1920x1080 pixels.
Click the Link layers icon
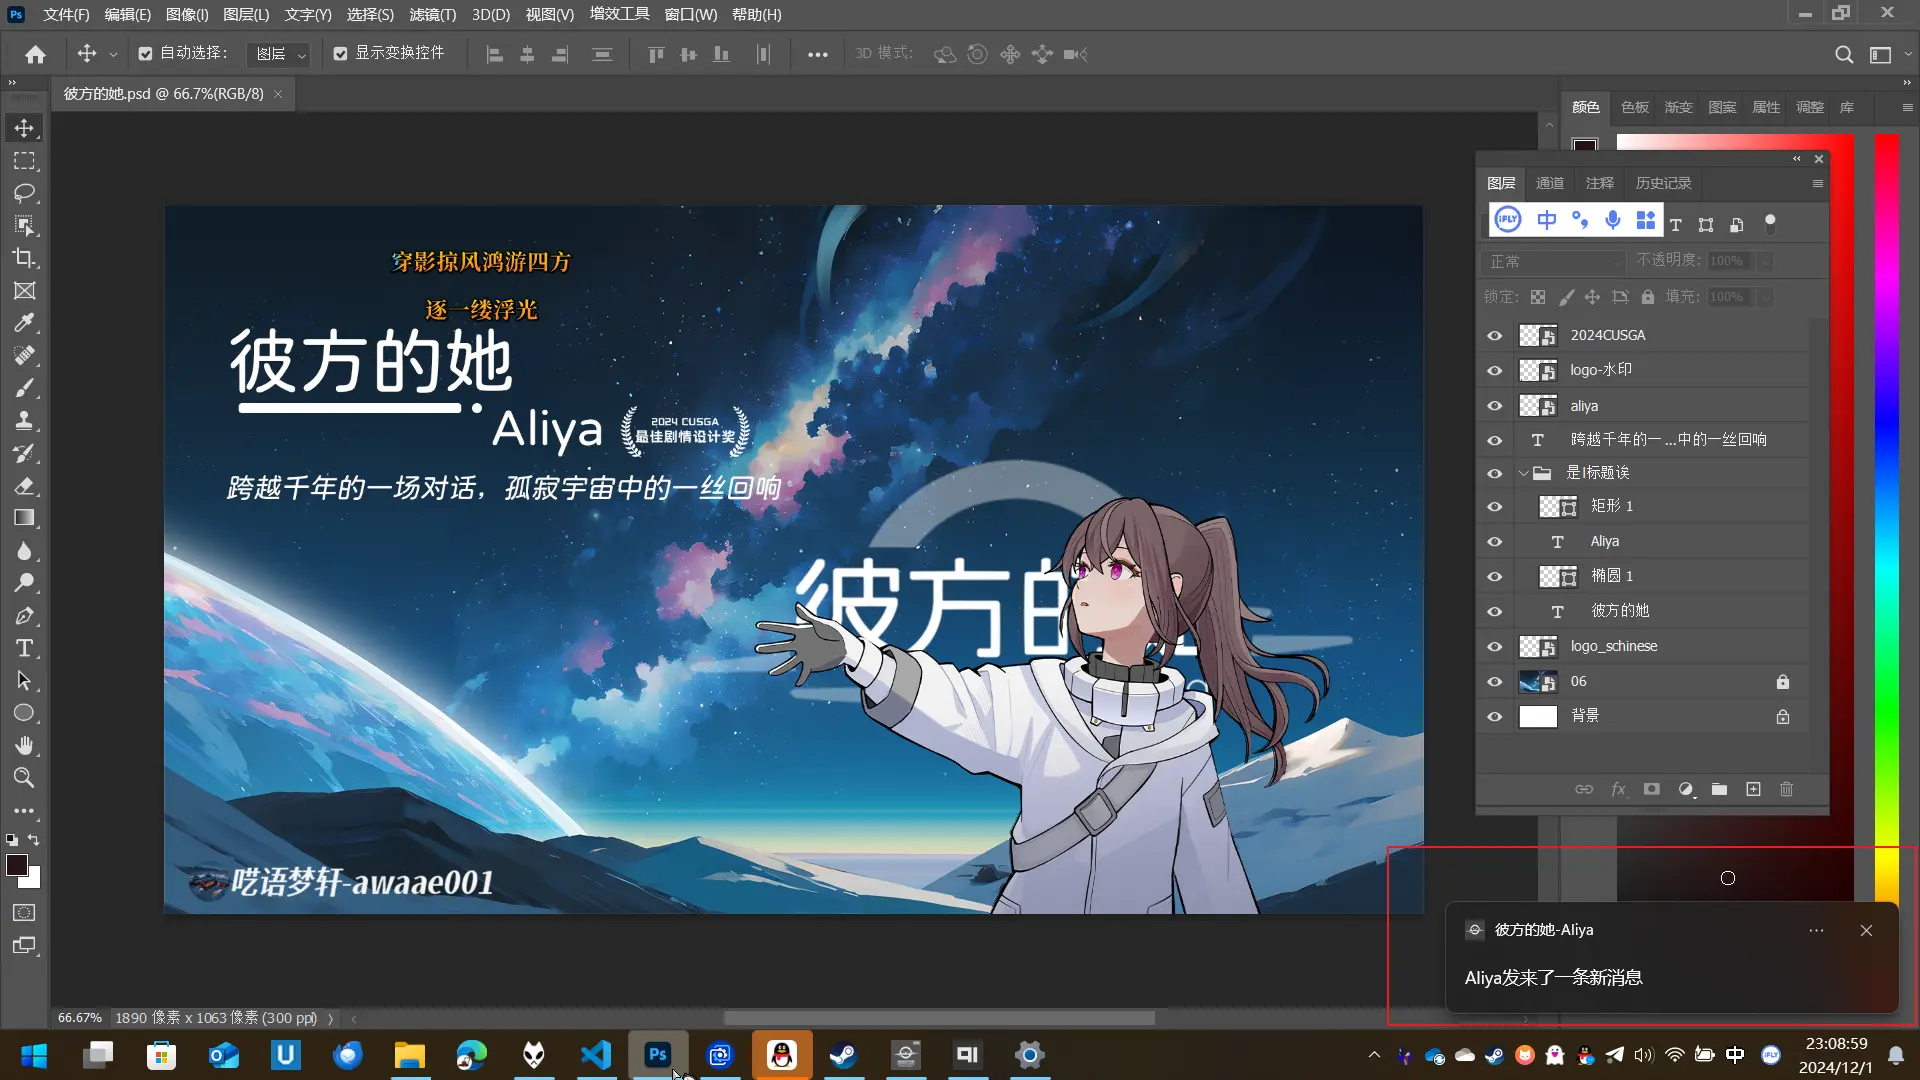tap(1584, 789)
